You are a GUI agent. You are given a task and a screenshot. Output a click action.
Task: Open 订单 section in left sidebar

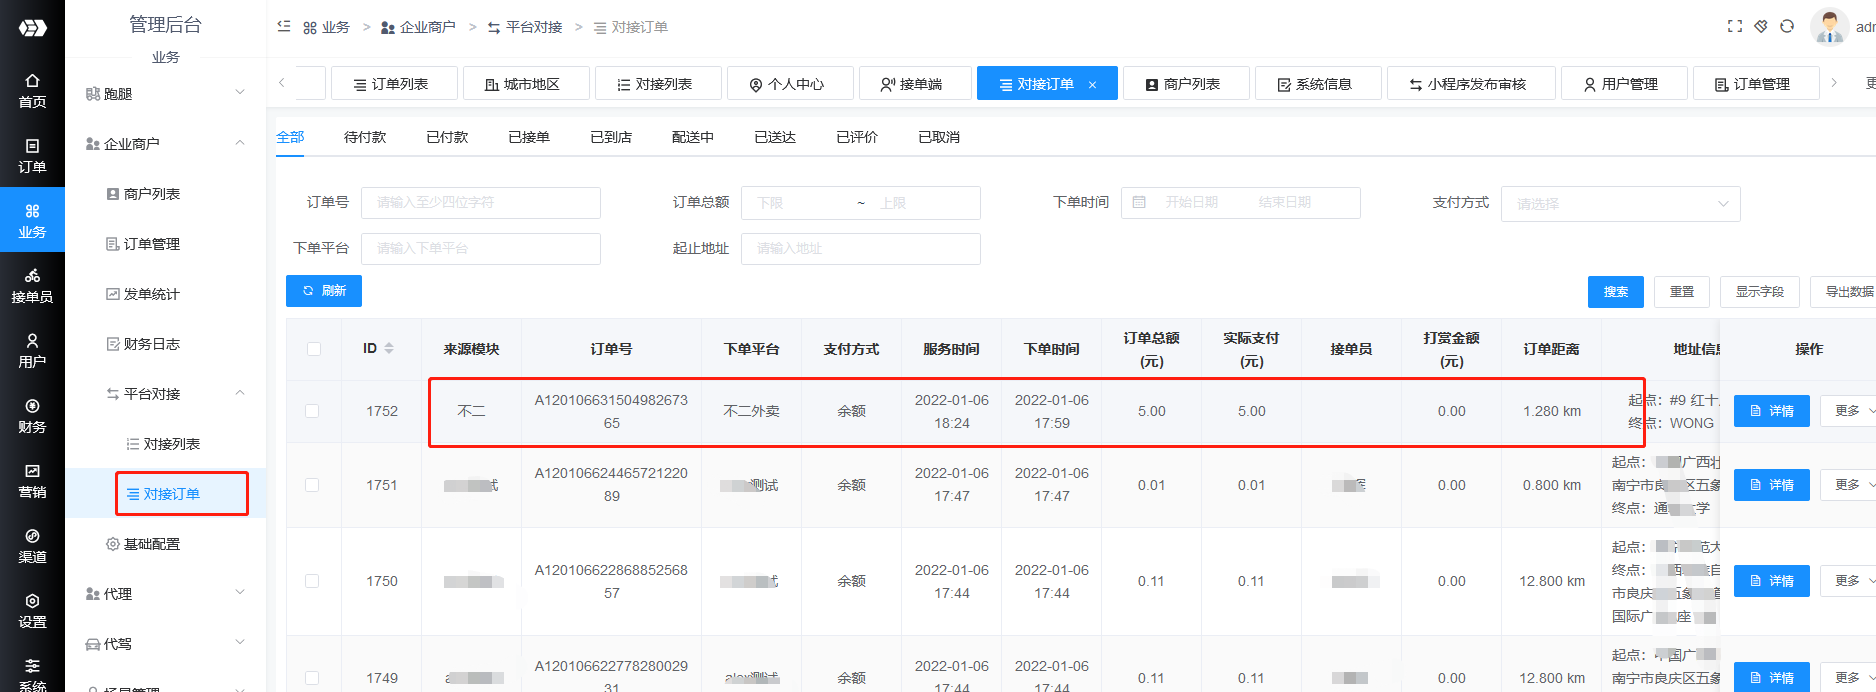(x=32, y=155)
